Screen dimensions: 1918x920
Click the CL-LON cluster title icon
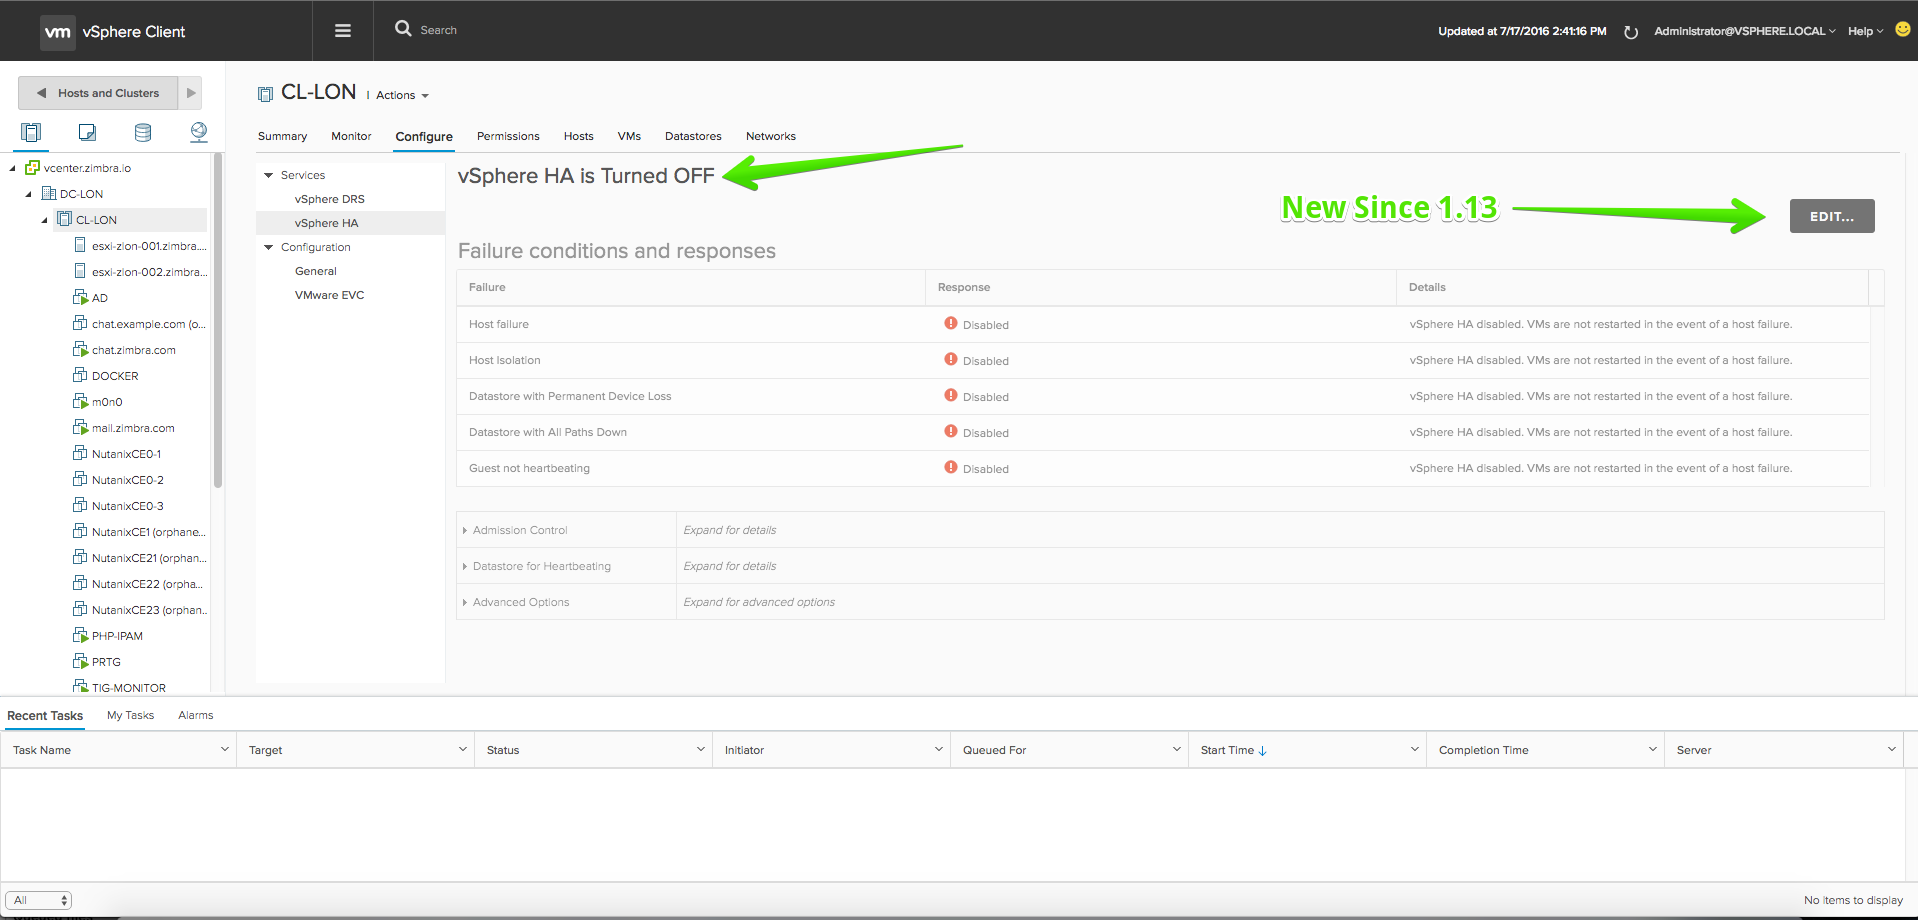[x=265, y=94]
